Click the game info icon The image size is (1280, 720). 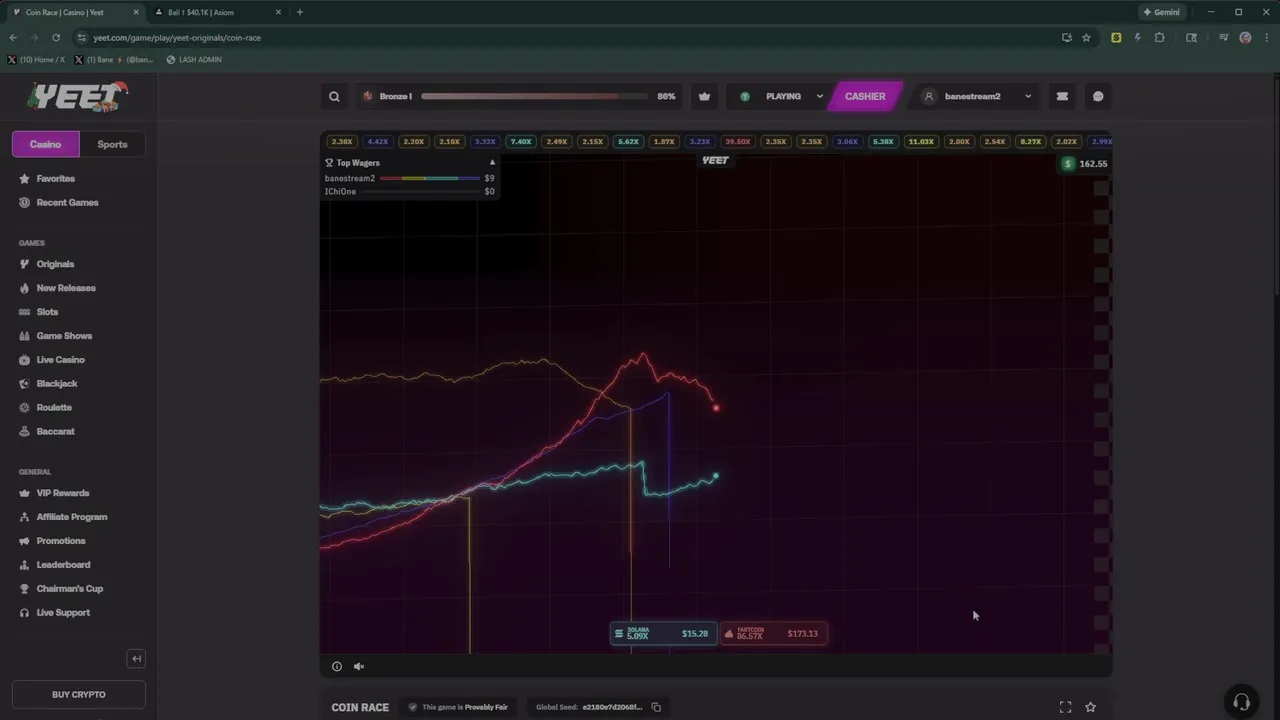[x=337, y=666]
